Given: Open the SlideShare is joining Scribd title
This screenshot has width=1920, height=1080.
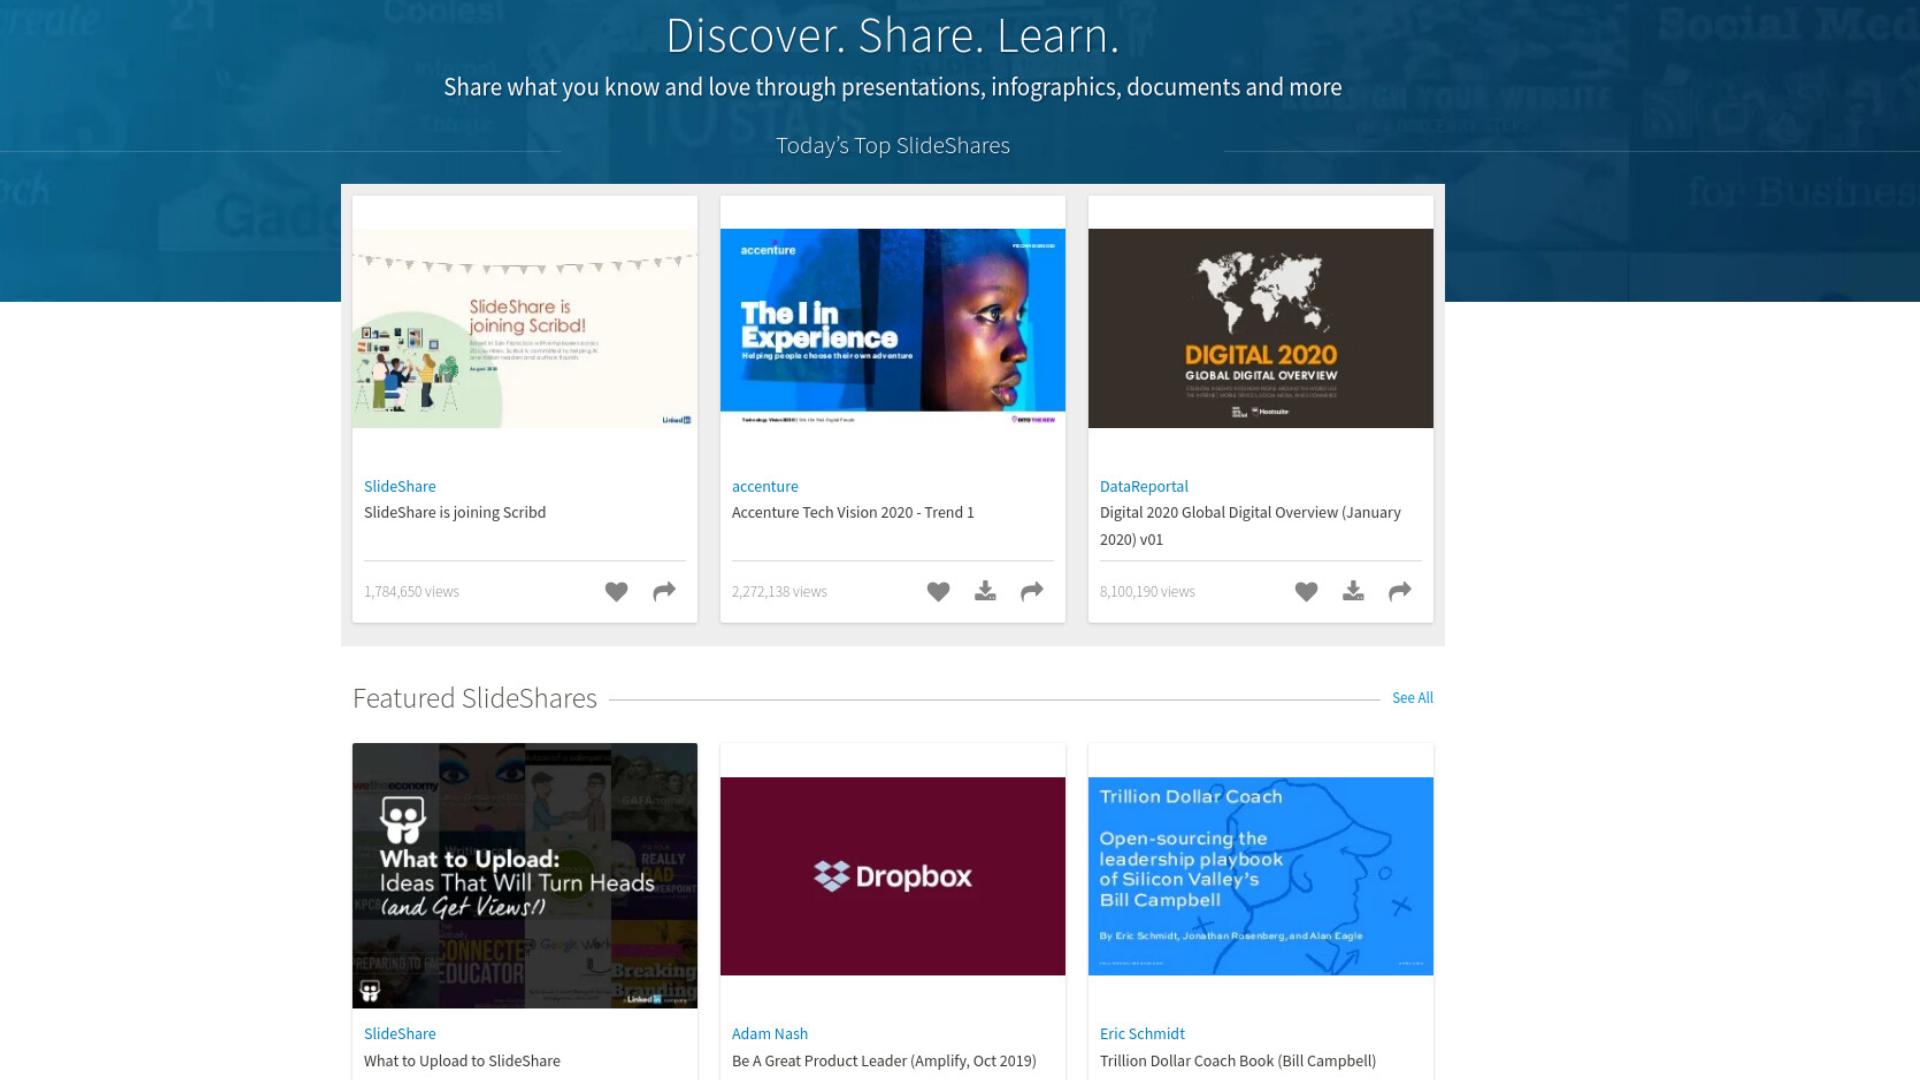Looking at the screenshot, I should [x=455, y=512].
